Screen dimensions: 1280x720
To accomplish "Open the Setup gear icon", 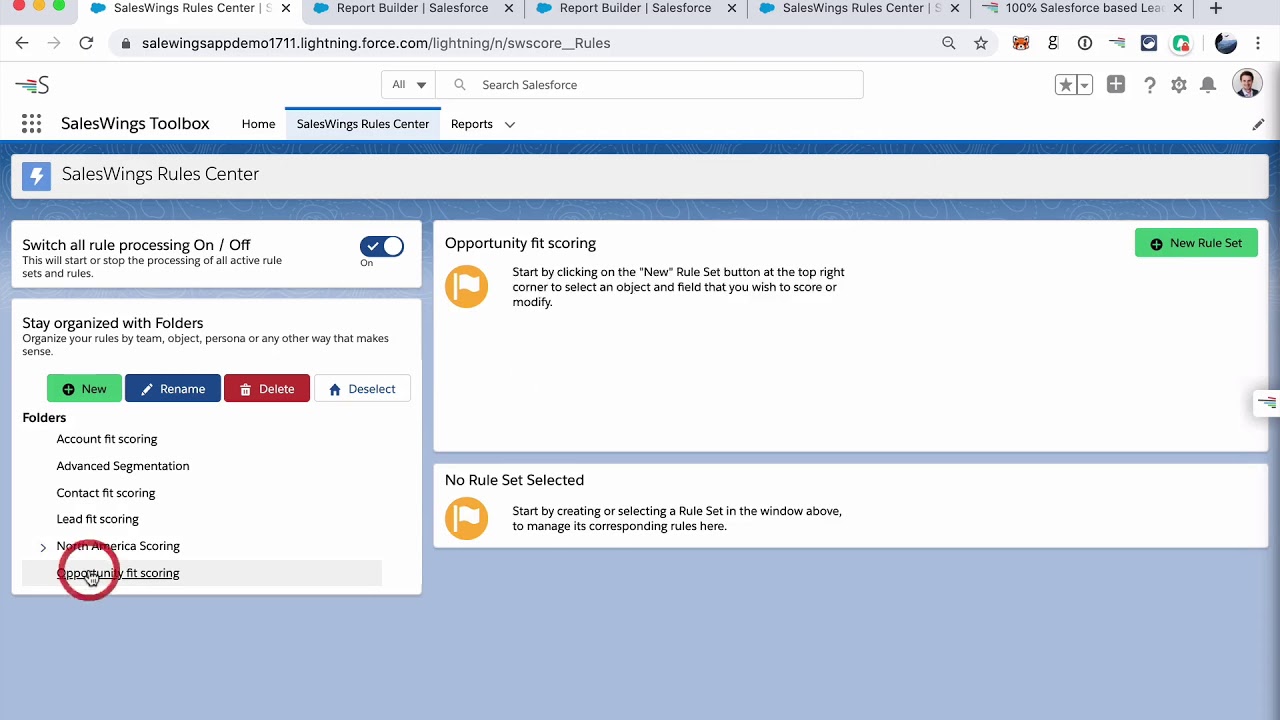I will [x=1179, y=85].
